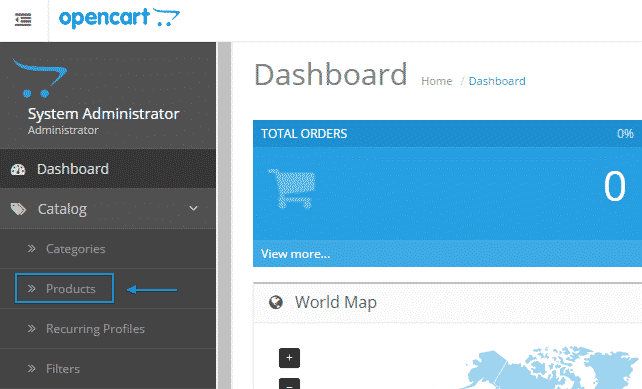Click the Home breadcrumb link
Viewport: 642px width, 389px height.
(x=436, y=81)
